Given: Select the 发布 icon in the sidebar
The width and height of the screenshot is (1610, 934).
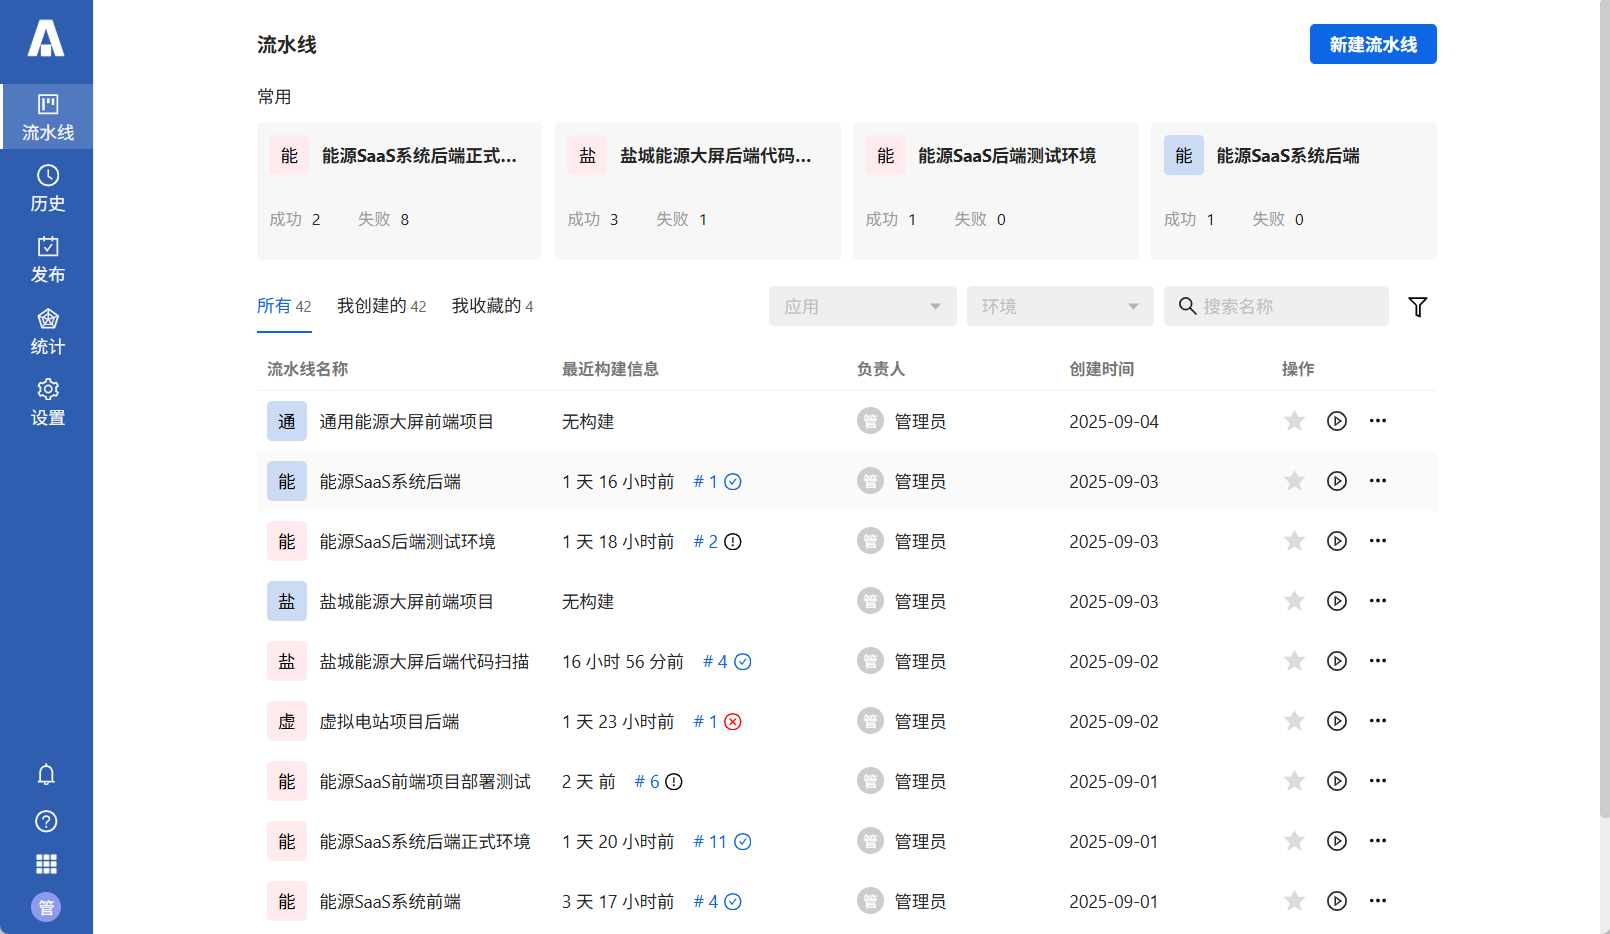Looking at the screenshot, I should click(47, 259).
